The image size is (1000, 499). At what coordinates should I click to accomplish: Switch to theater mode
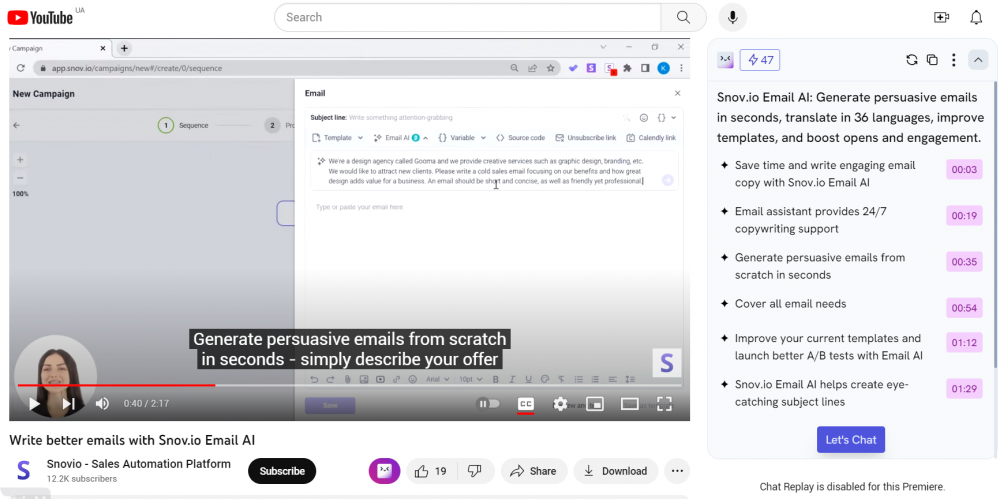point(629,404)
